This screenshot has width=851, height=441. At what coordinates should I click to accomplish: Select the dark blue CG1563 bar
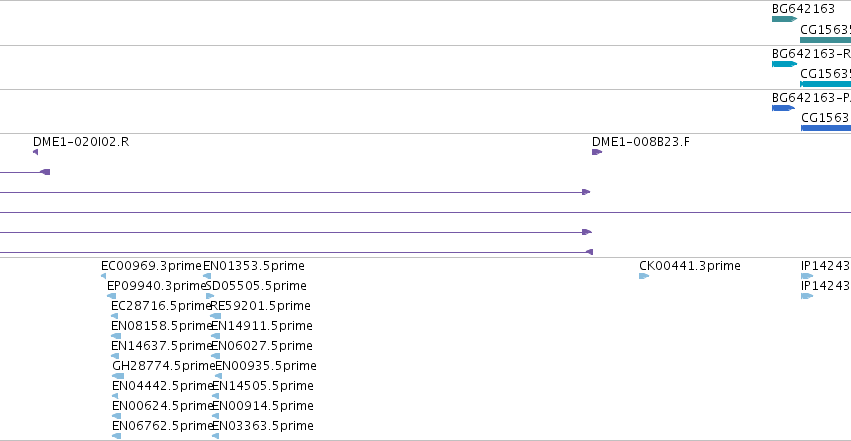[826, 128]
